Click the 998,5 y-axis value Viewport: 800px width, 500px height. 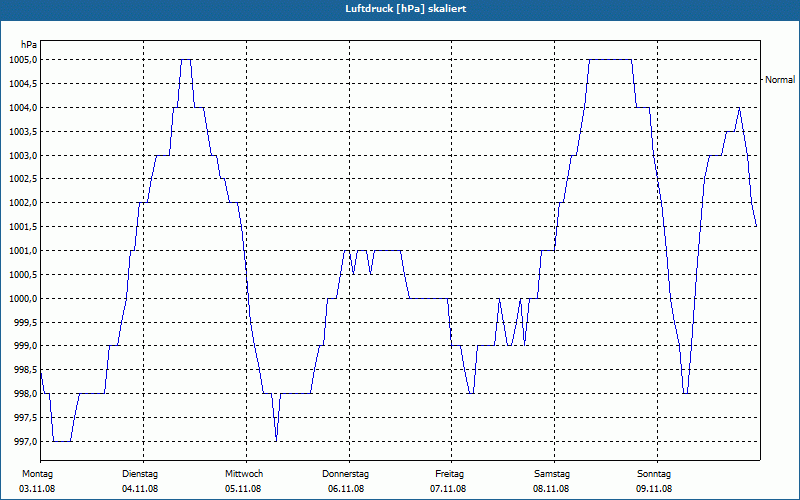(x=25, y=370)
